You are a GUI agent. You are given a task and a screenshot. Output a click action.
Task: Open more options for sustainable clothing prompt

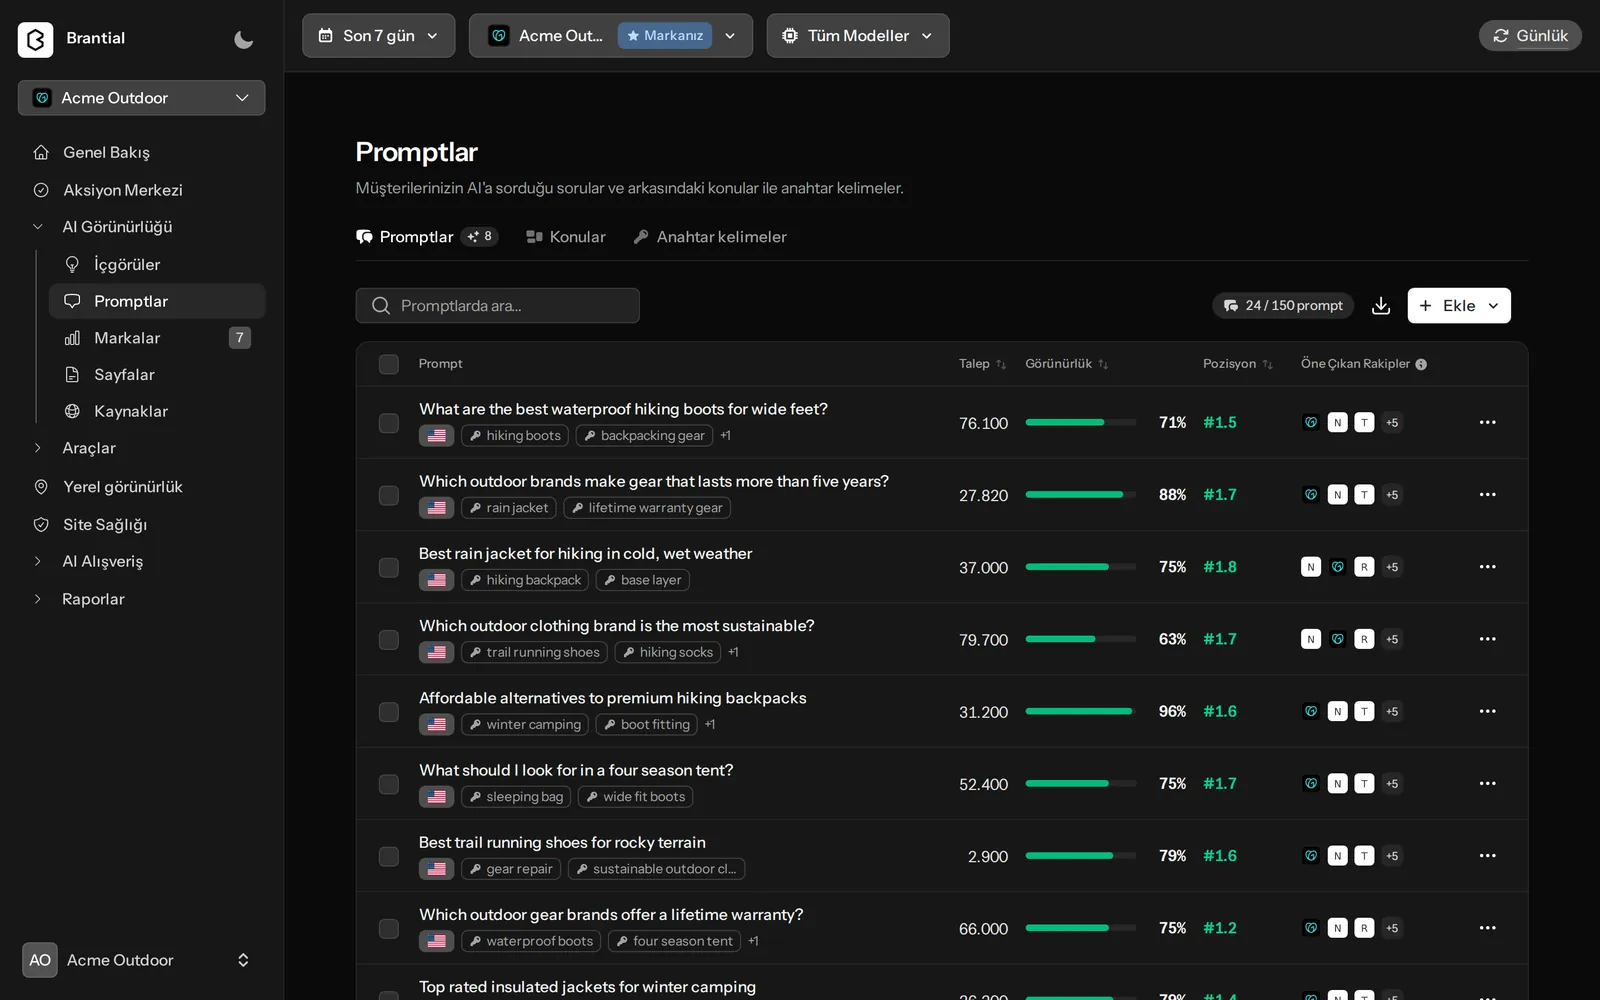pos(1487,639)
